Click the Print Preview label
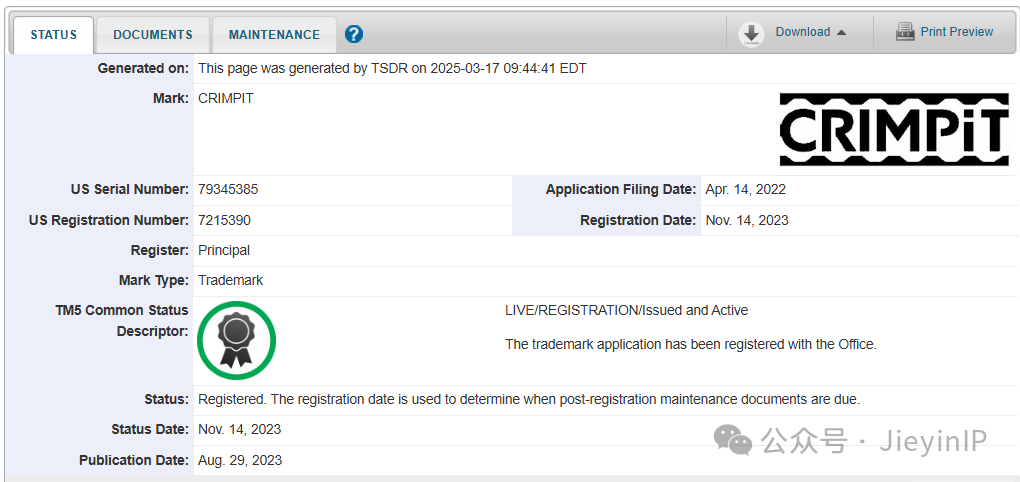The width and height of the screenshot is (1020, 482). pyautogui.click(x=956, y=32)
